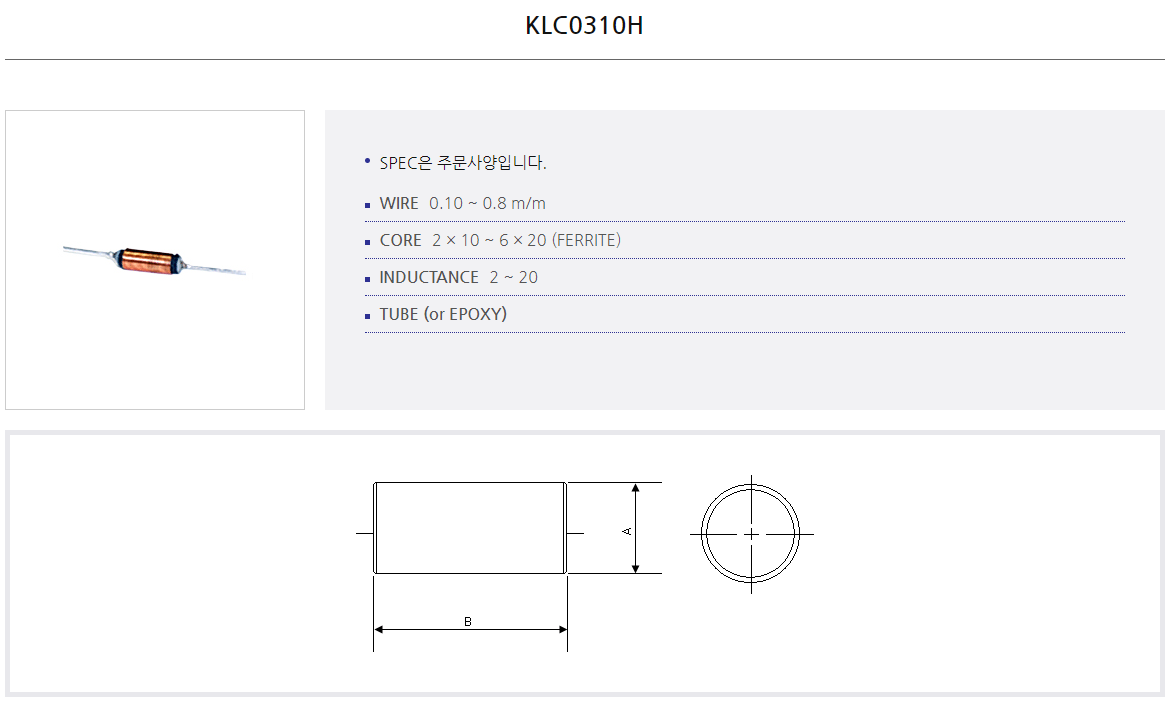Click the 2 ~ 20 inductance value

click(513, 277)
